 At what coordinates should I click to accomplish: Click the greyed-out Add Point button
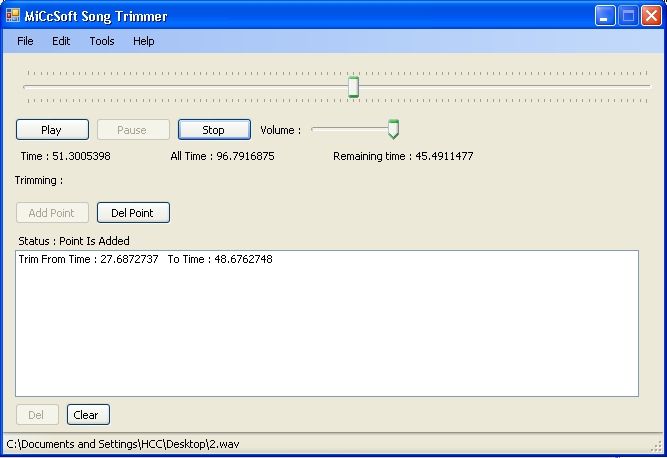point(52,213)
